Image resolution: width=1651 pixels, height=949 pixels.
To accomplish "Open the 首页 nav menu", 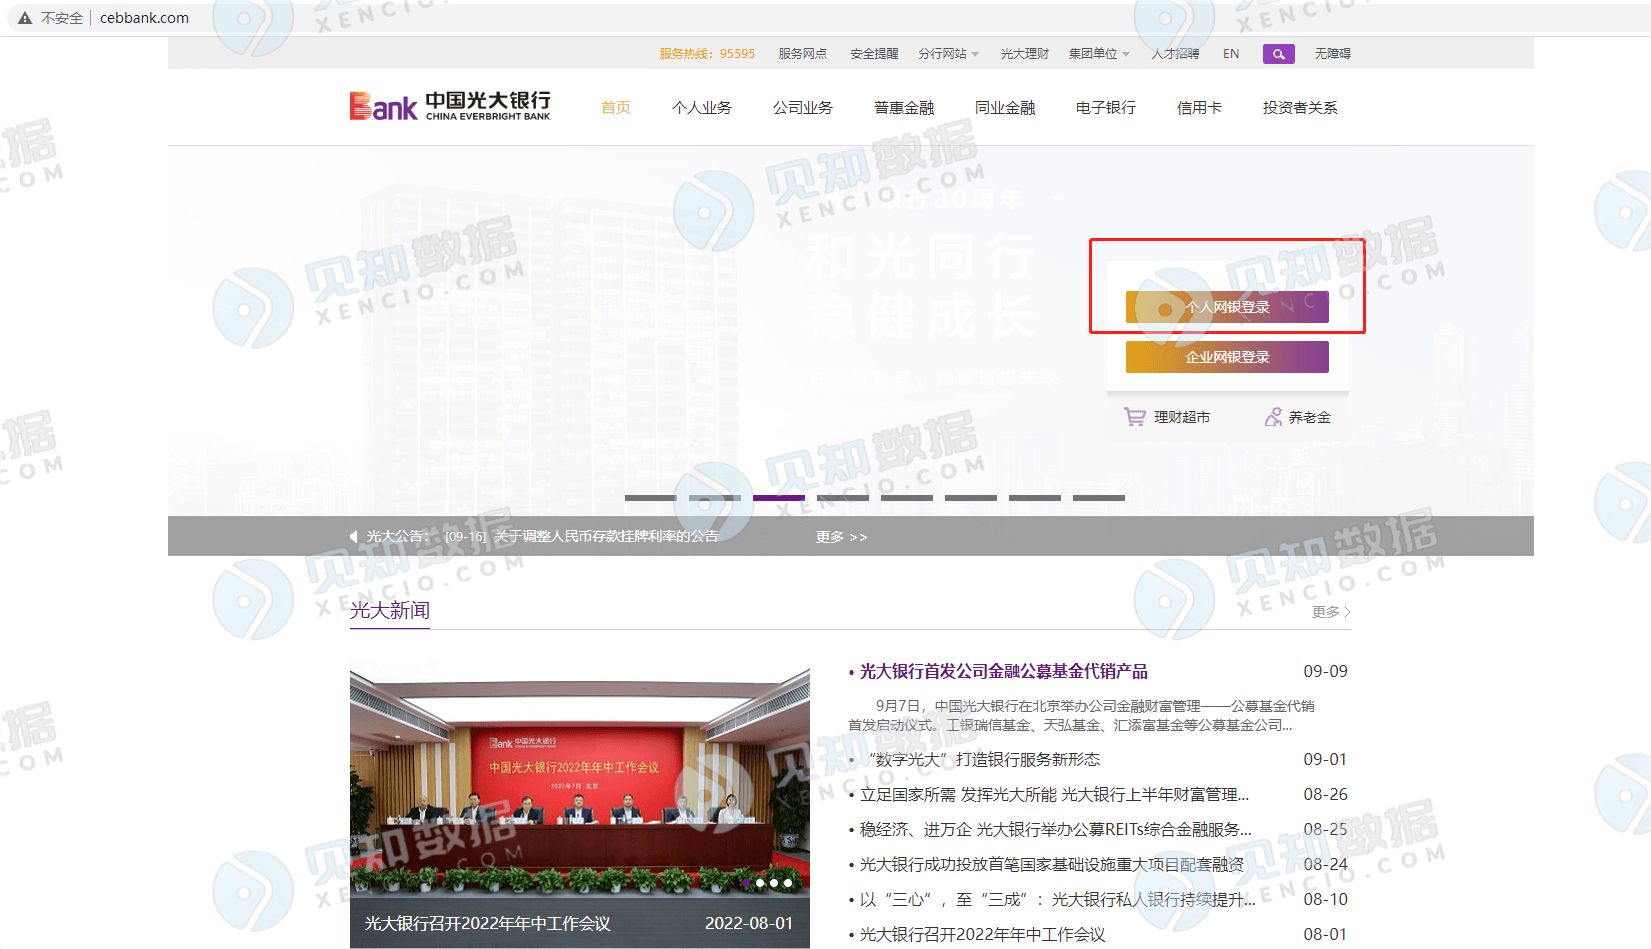I will (x=616, y=108).
